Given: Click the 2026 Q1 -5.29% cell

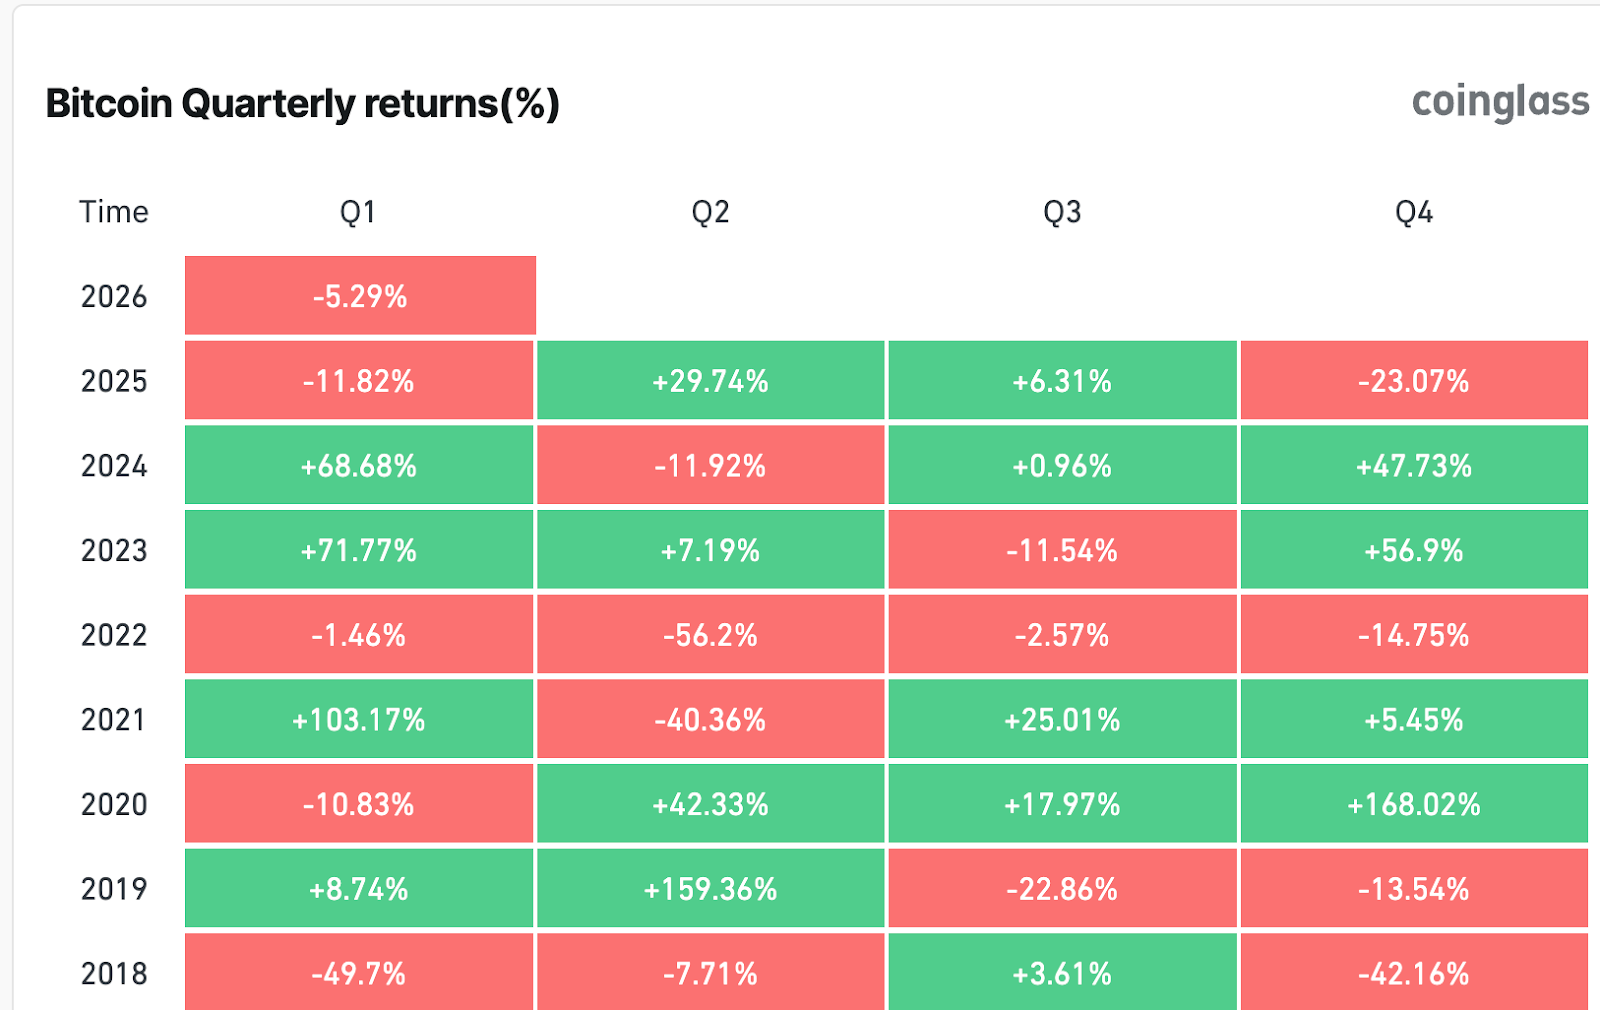Looking at the screenshot, I should [x=360, y=296].
